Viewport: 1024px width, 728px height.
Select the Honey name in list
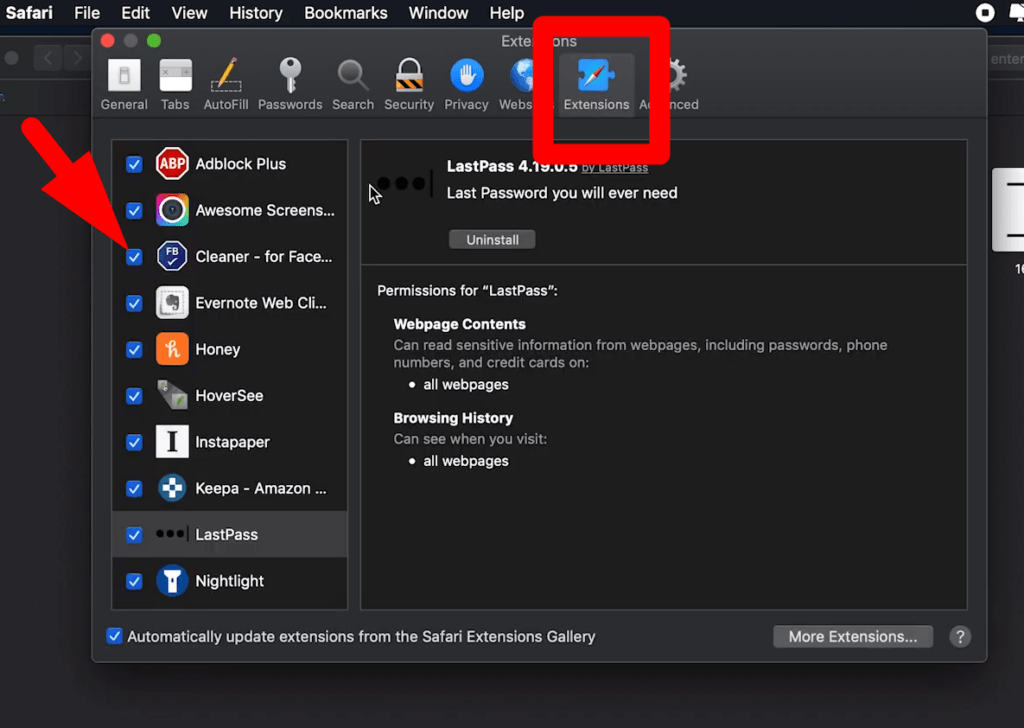click(x=217, y=349)
